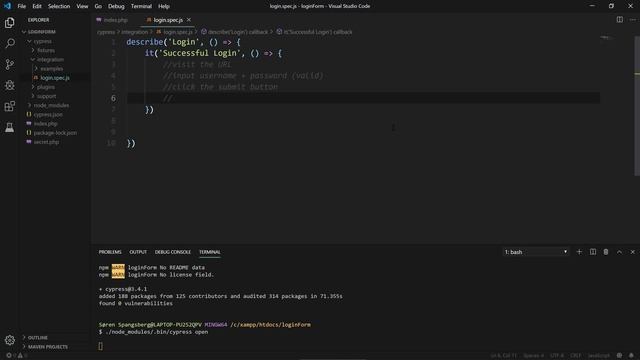Click the JavaScript language mode status entry
The height and width of the screenshot is (360, 640).
[598, 356]
